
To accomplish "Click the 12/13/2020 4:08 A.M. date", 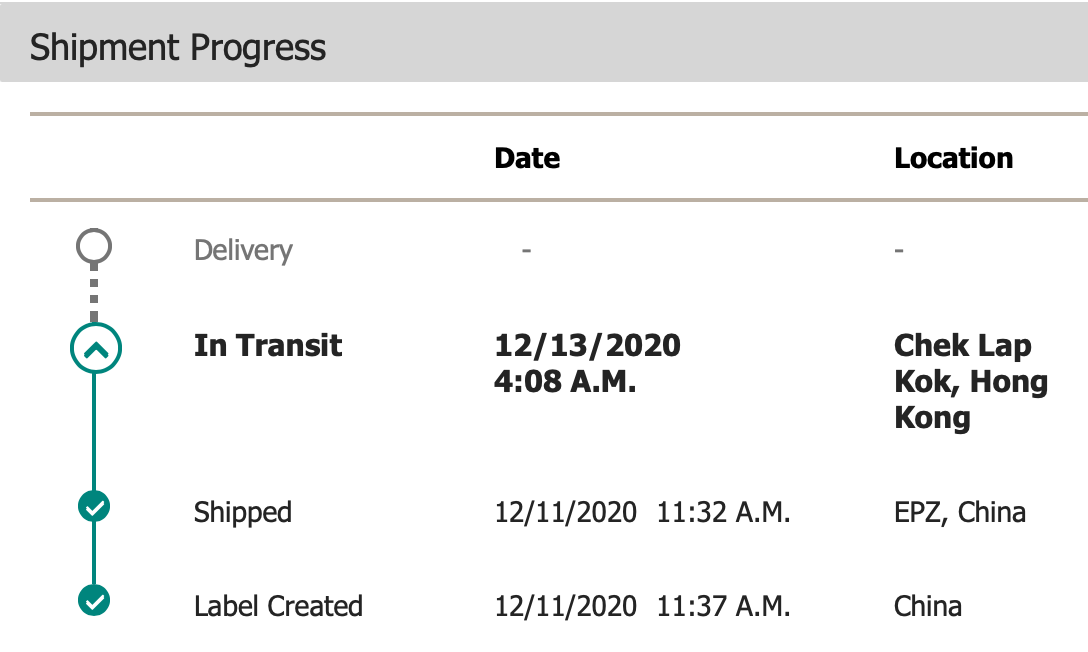I will [x=587, y=364].
